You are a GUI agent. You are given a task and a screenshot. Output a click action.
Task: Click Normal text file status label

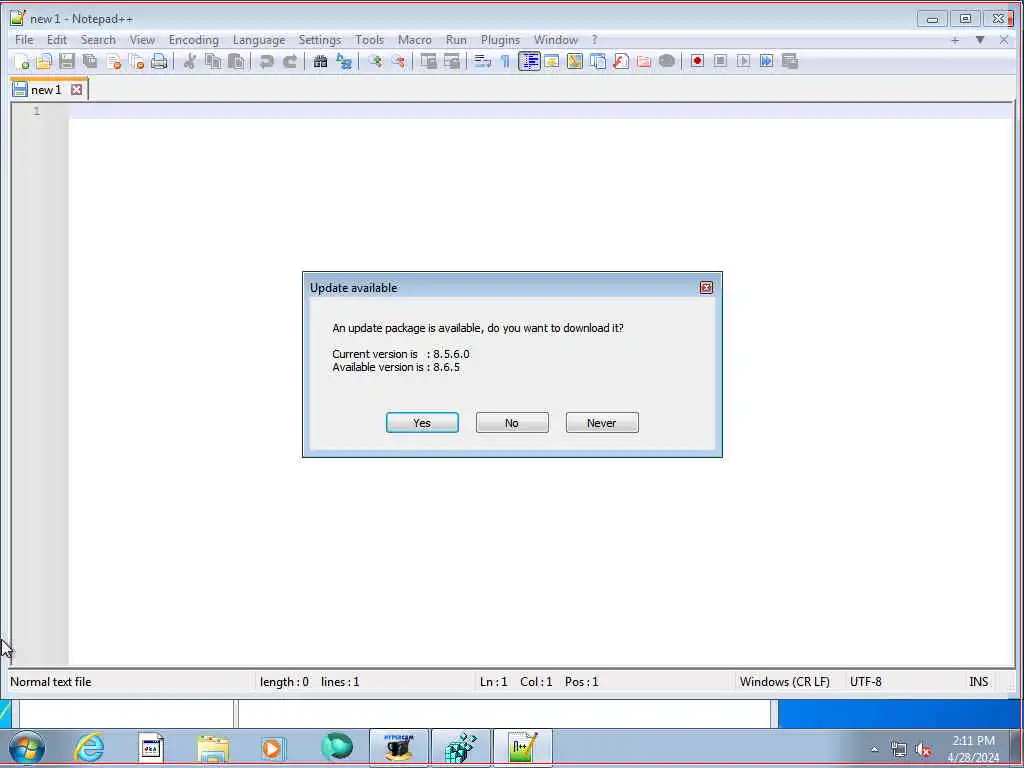[x=50, y=682]
